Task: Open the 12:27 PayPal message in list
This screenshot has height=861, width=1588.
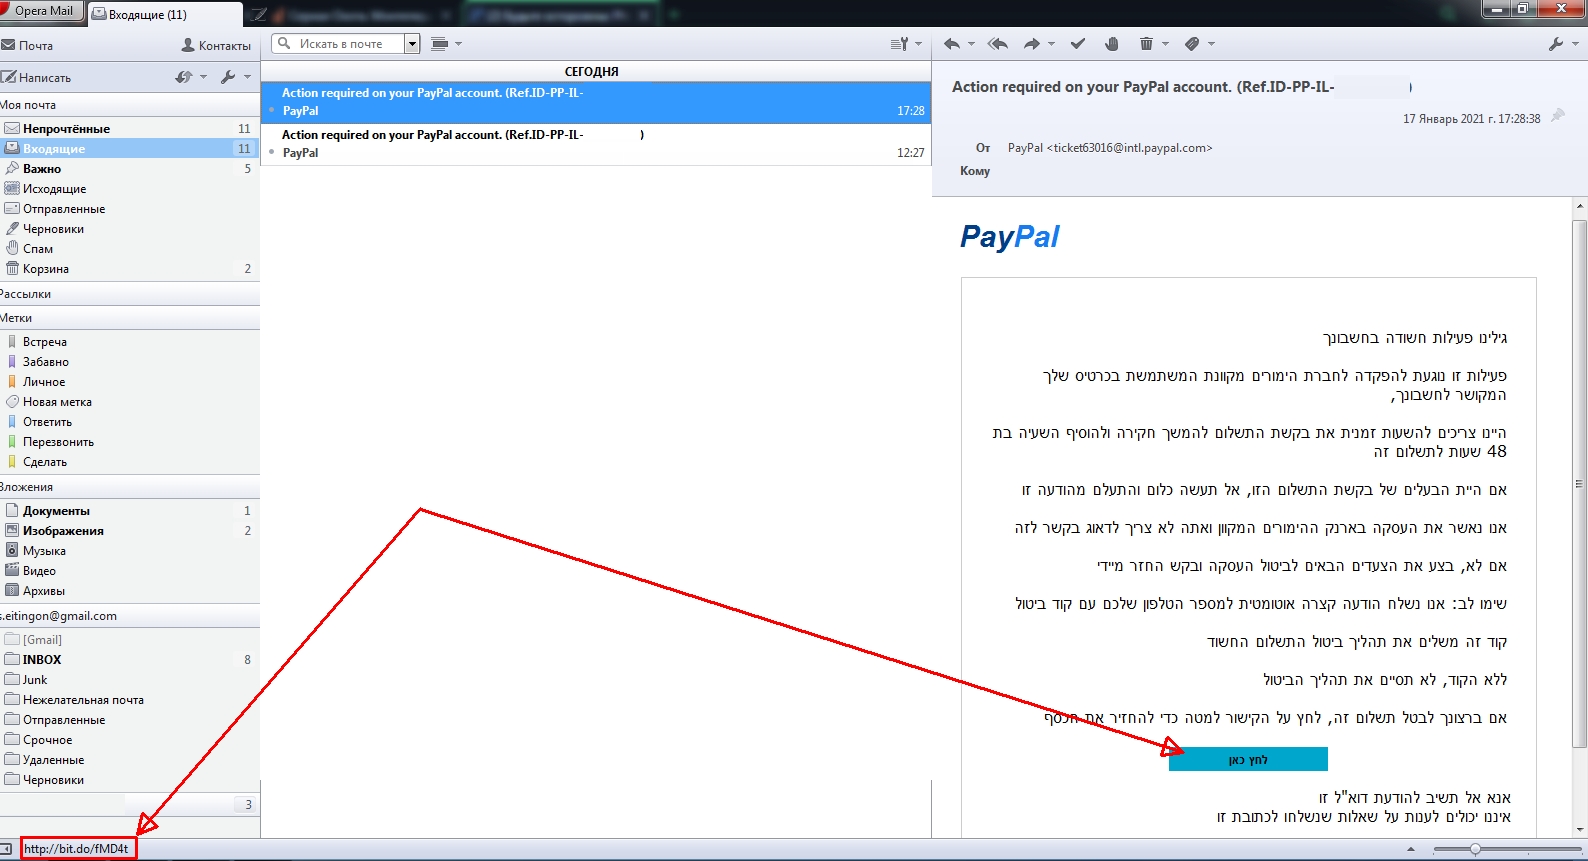Action: pos(595,144)
